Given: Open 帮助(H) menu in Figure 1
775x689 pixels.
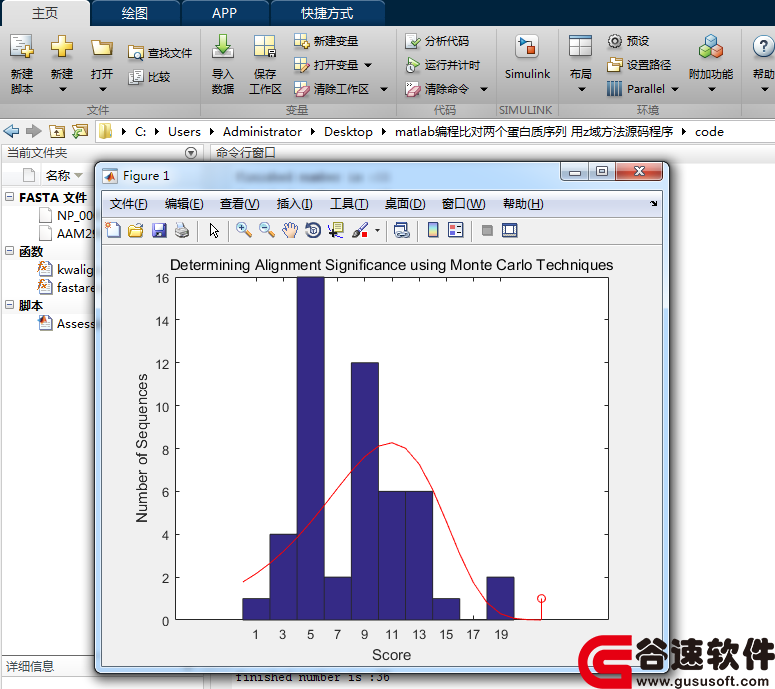Looking at the screenshot, I should click(x=523, y=204).
